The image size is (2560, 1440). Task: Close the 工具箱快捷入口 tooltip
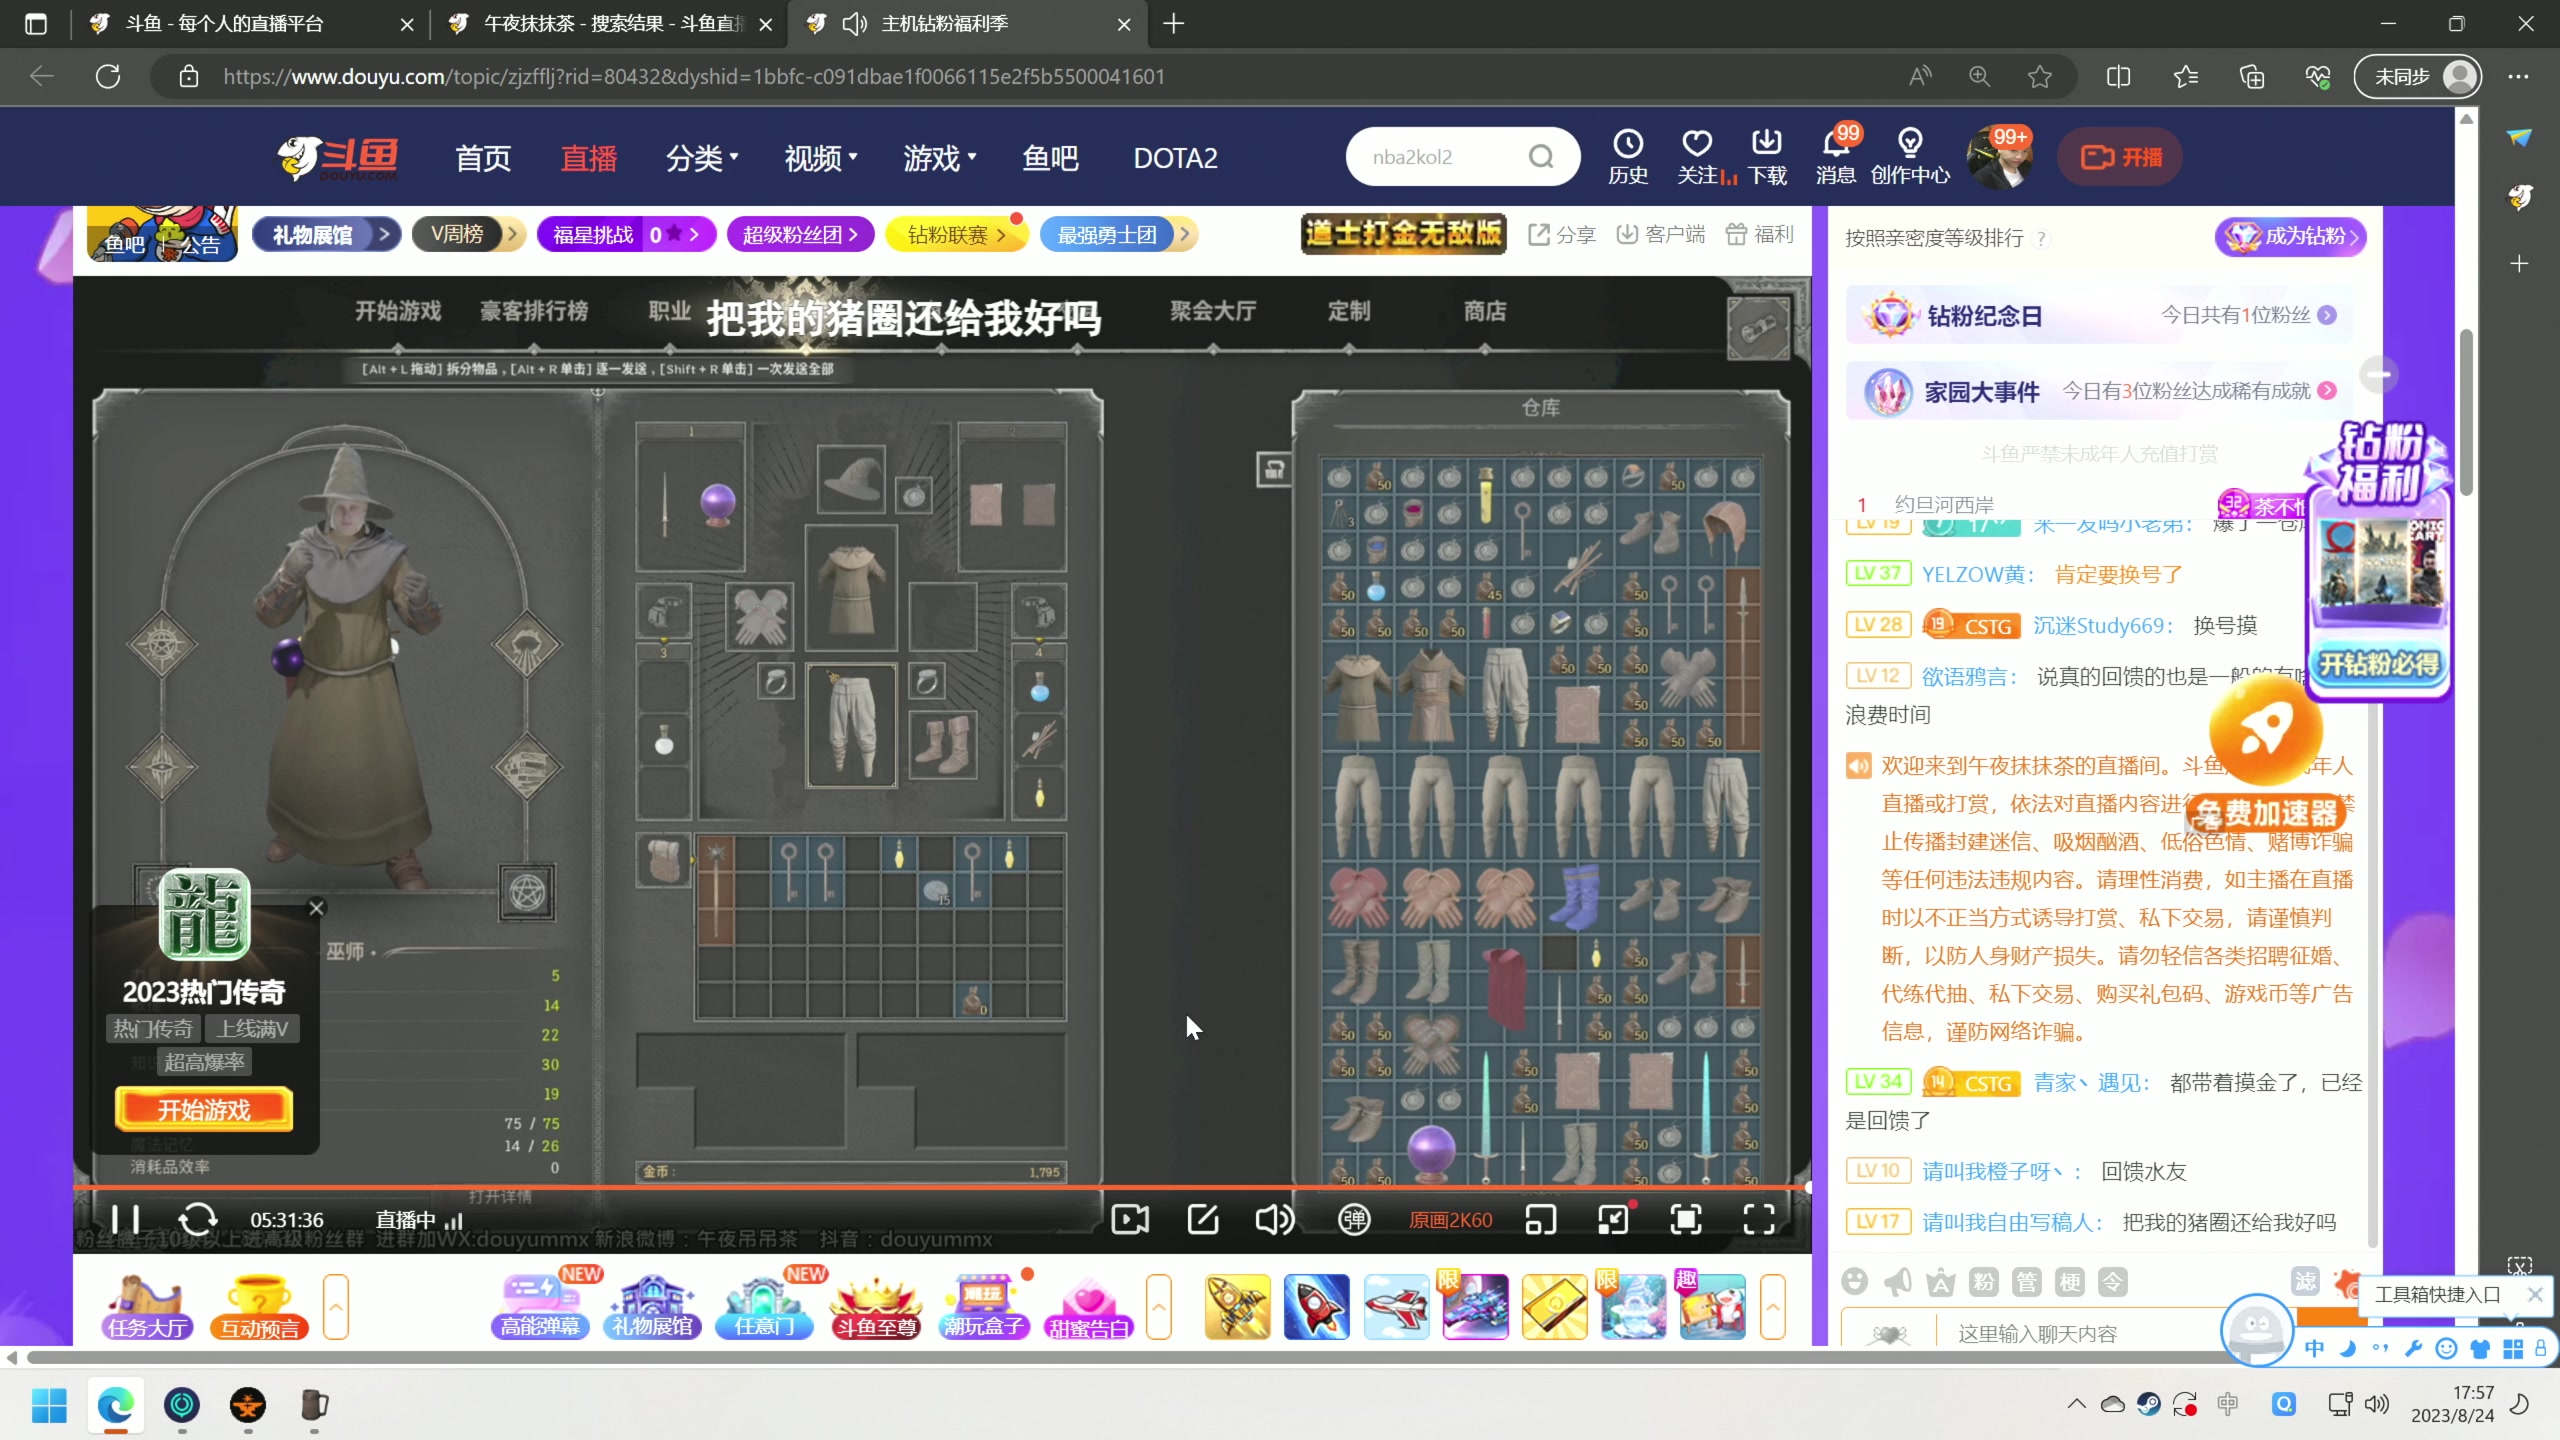click(2534, 1294)
